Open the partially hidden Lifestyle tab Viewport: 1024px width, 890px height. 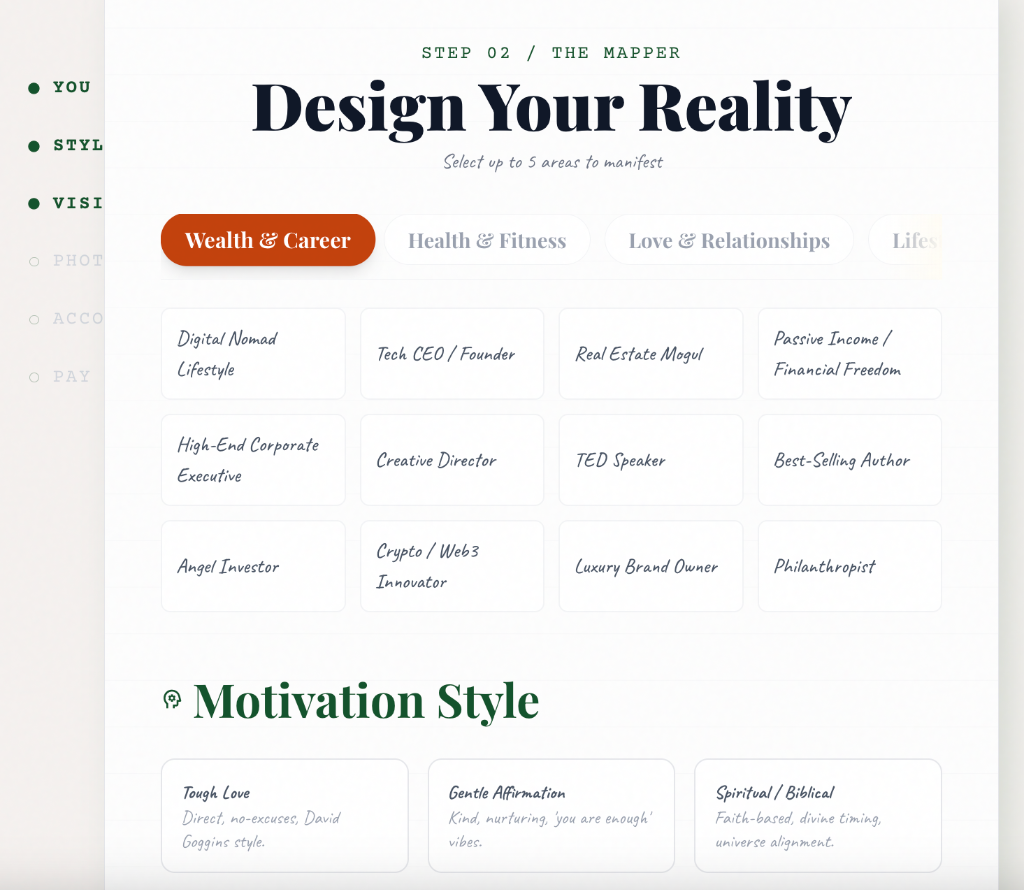912,240
